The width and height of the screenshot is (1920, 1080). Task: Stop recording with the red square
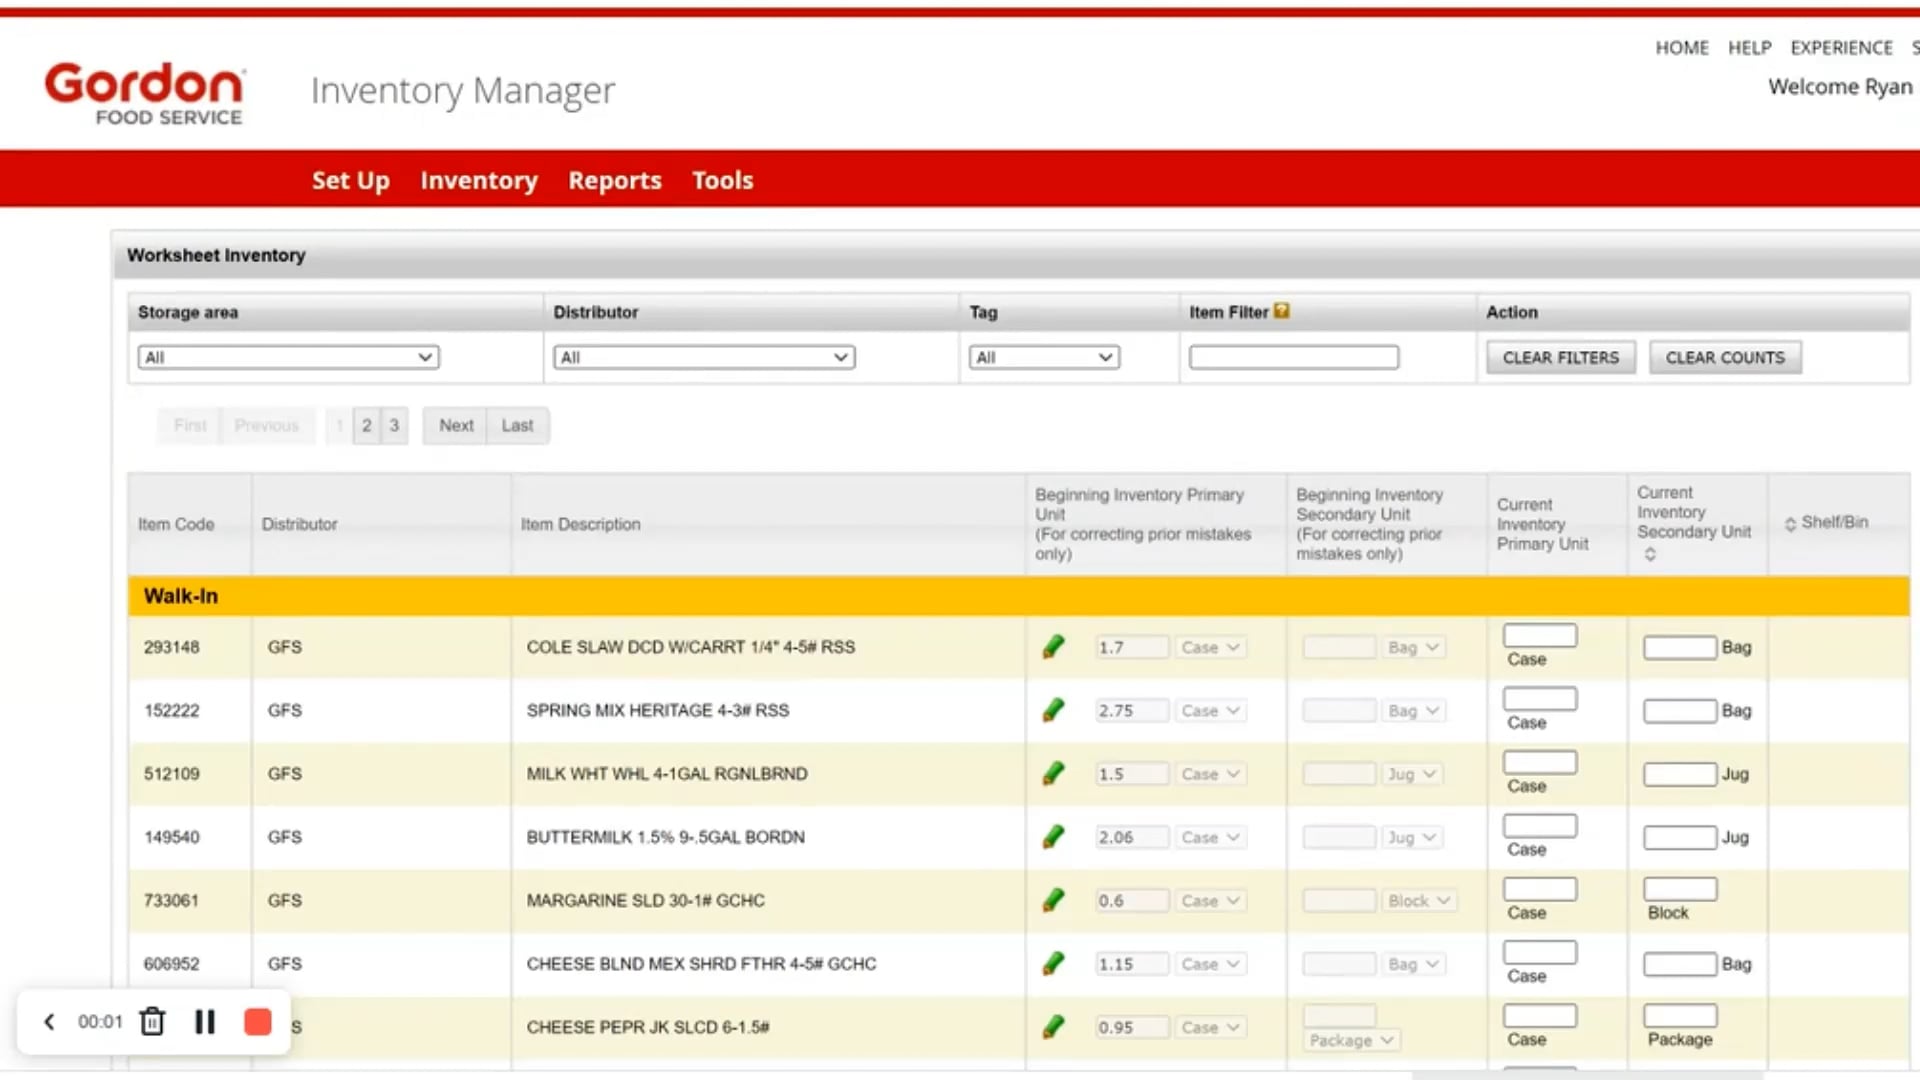(x=258, y=1021)
